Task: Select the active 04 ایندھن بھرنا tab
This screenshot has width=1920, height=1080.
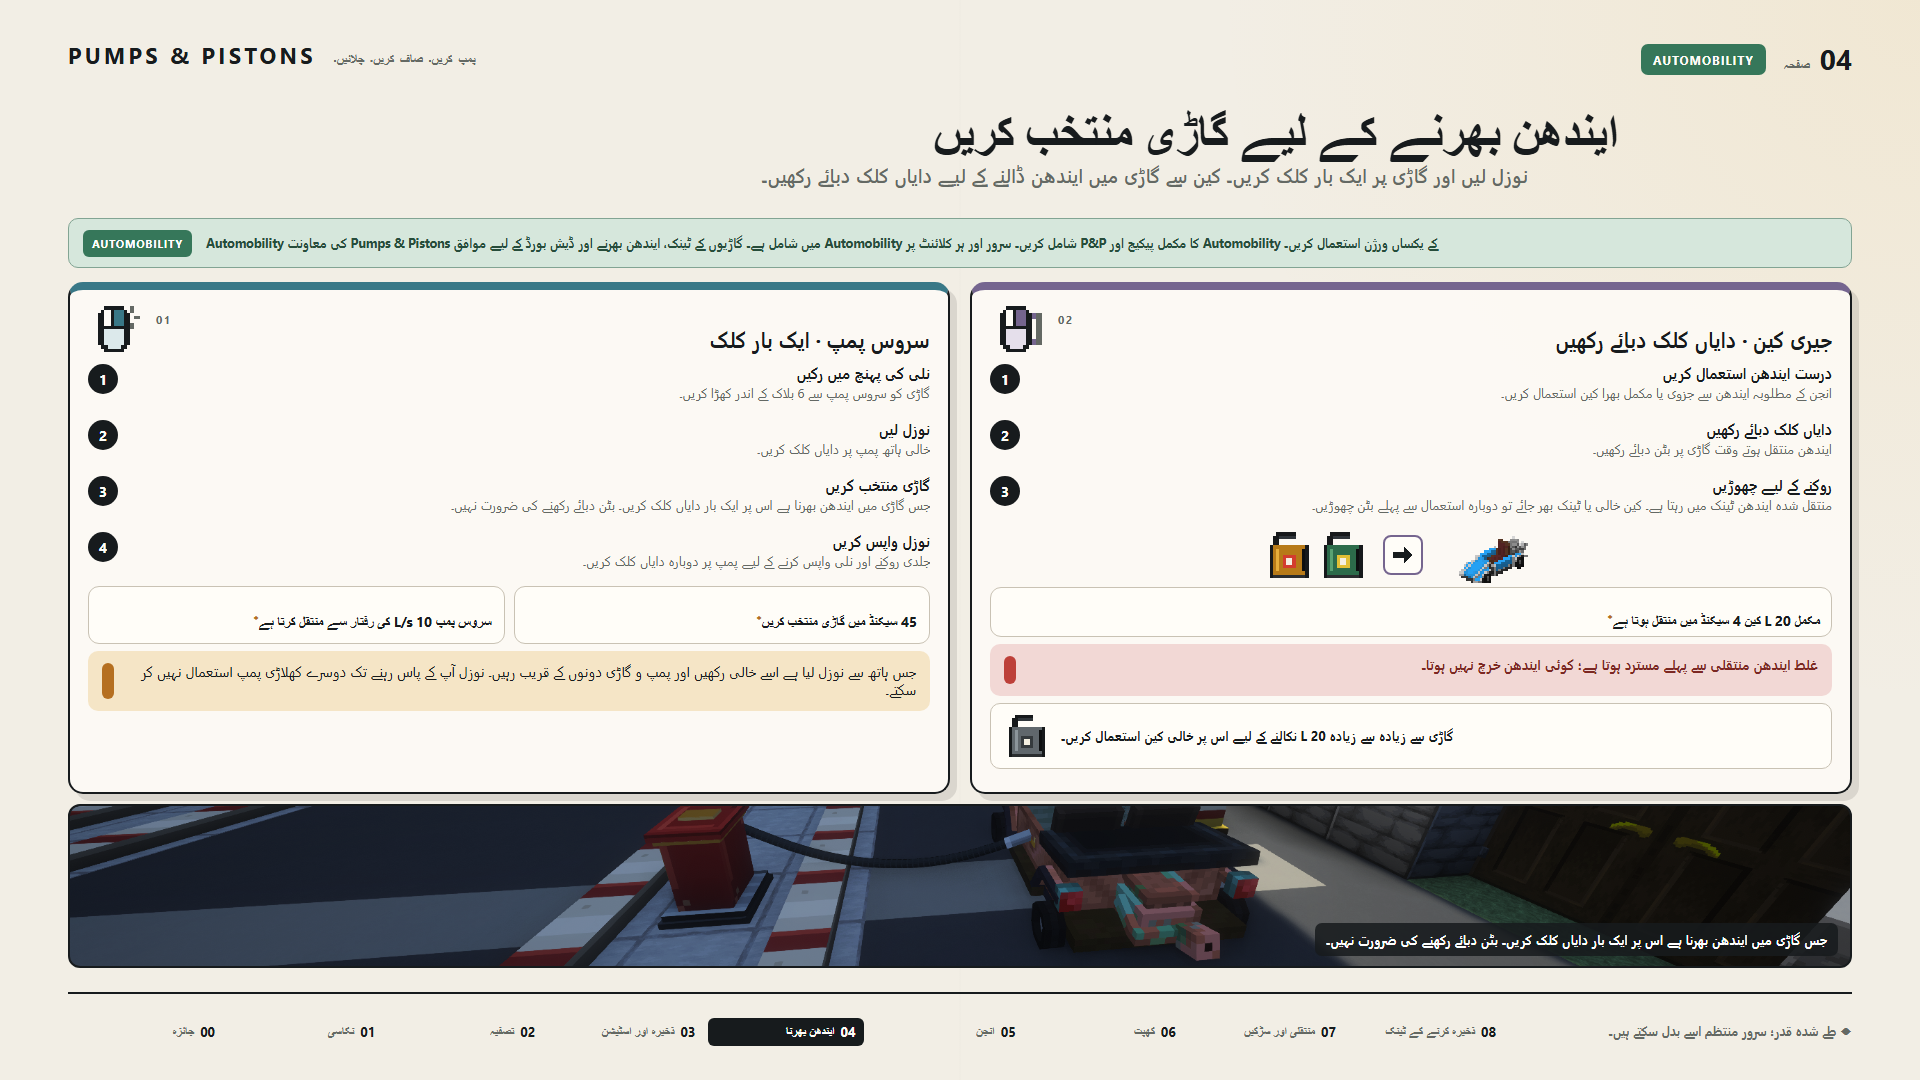Action: (x=786, y=1032)
